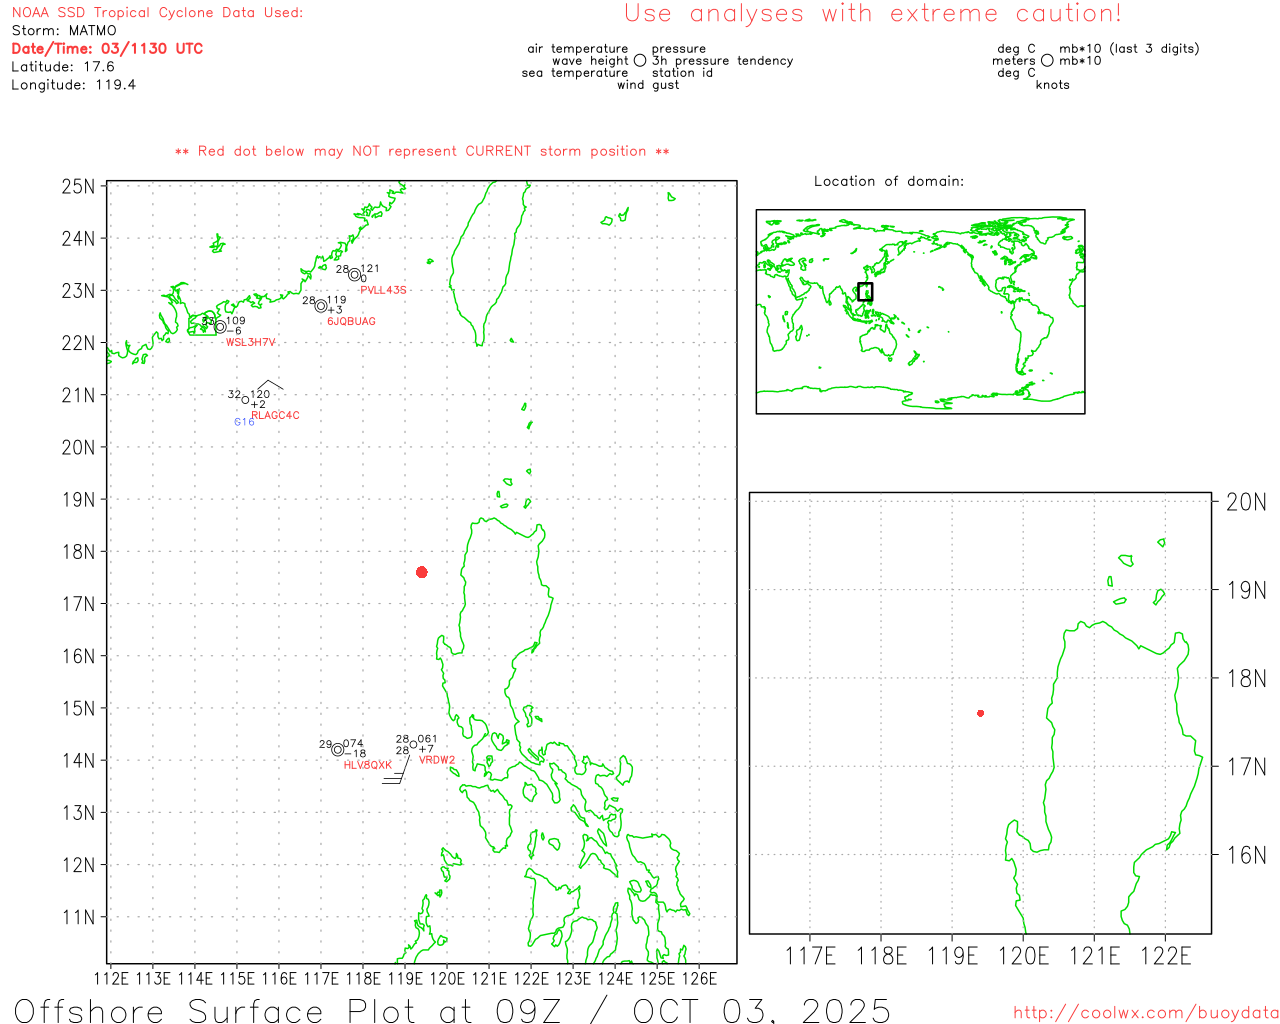The image size is (1280, 1024).
Task: Click the blue 616 value near RLAGC4C
Action: tap(244, 422)
